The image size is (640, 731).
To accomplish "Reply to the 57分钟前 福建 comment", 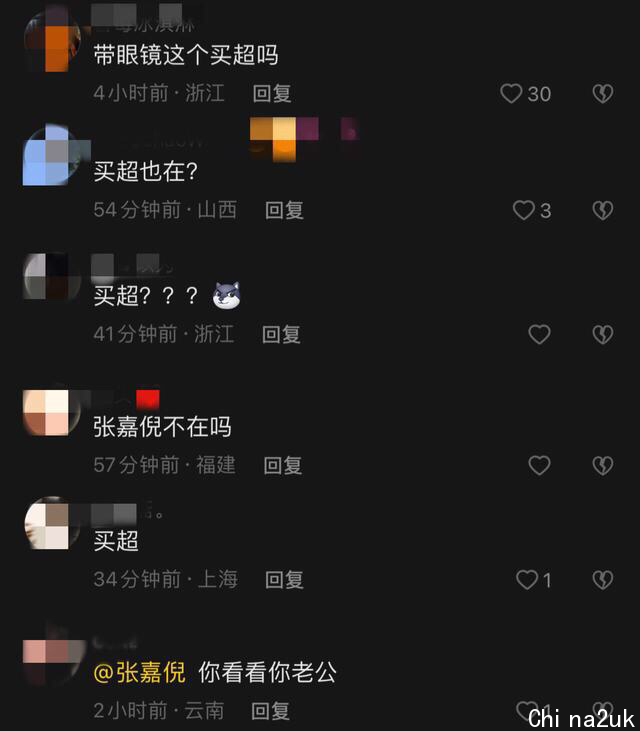I will [283, 465].
